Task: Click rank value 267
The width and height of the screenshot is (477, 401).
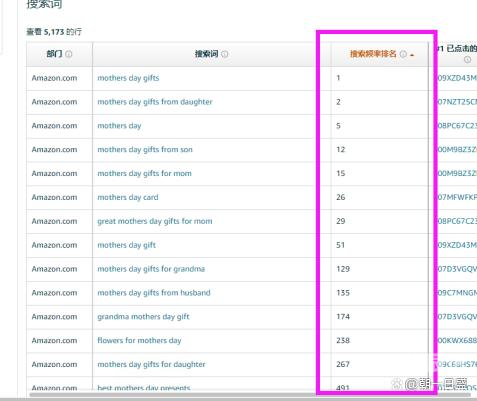Action: tap(343, 365)
